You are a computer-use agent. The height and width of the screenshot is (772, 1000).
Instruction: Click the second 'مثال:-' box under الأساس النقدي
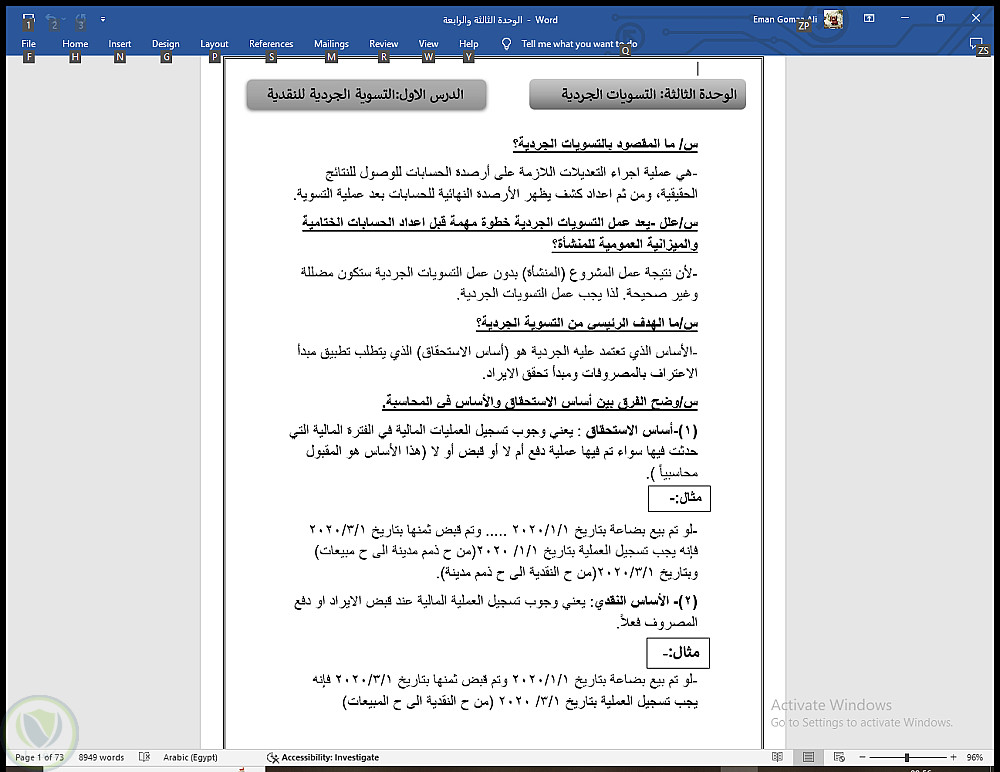point(677,653)
